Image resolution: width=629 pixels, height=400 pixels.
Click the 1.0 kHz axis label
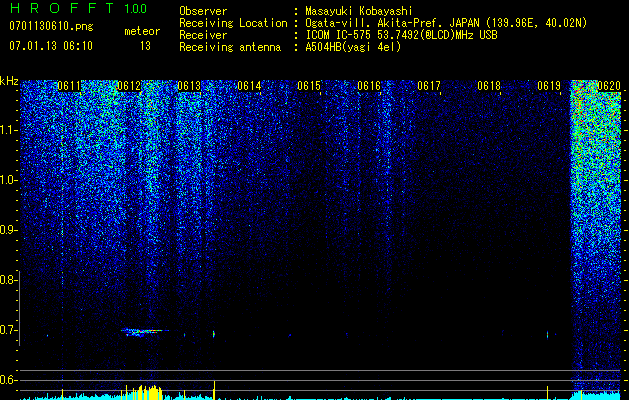(8, 180)
